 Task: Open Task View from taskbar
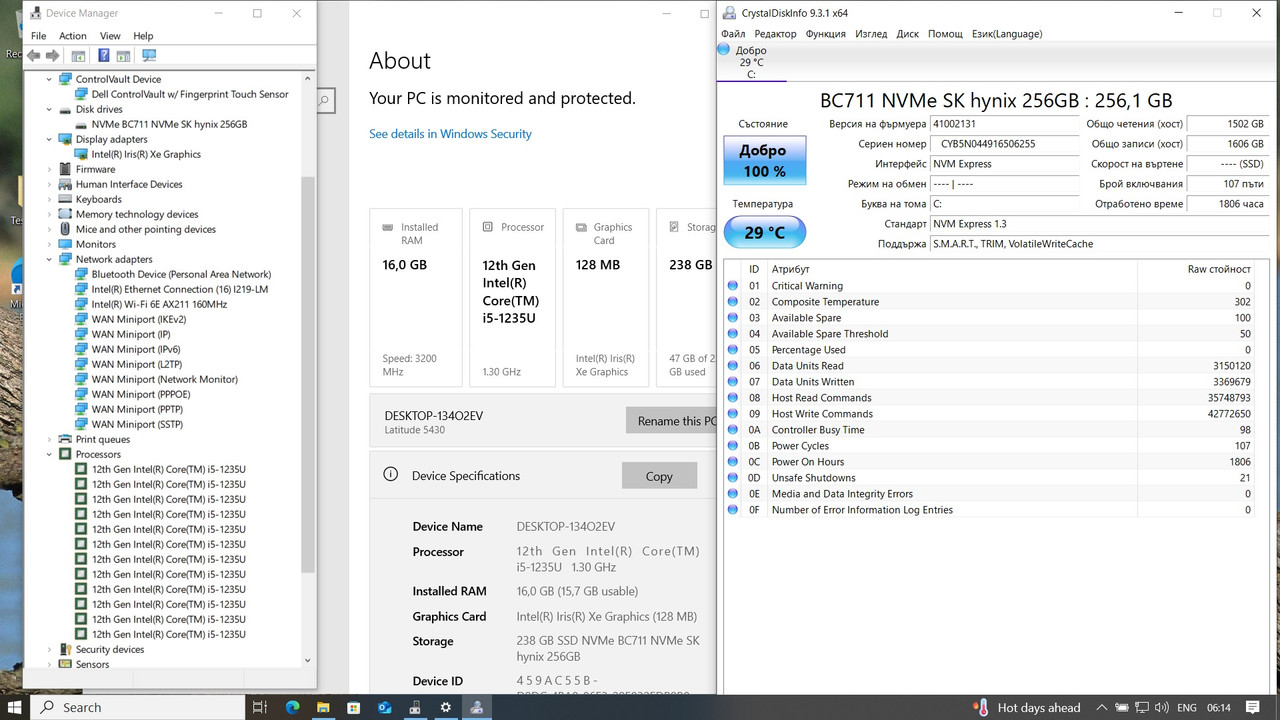259,707
